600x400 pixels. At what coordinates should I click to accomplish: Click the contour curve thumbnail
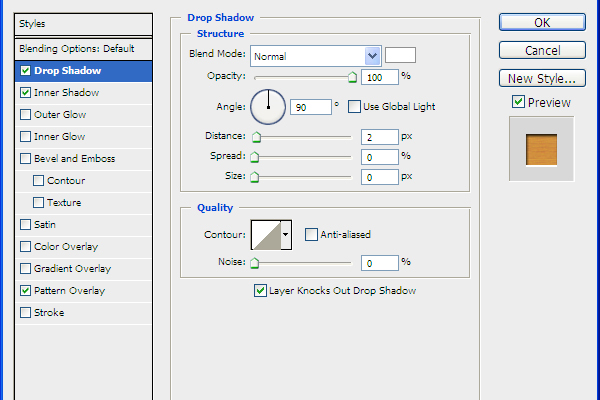[x=266, y=235]
